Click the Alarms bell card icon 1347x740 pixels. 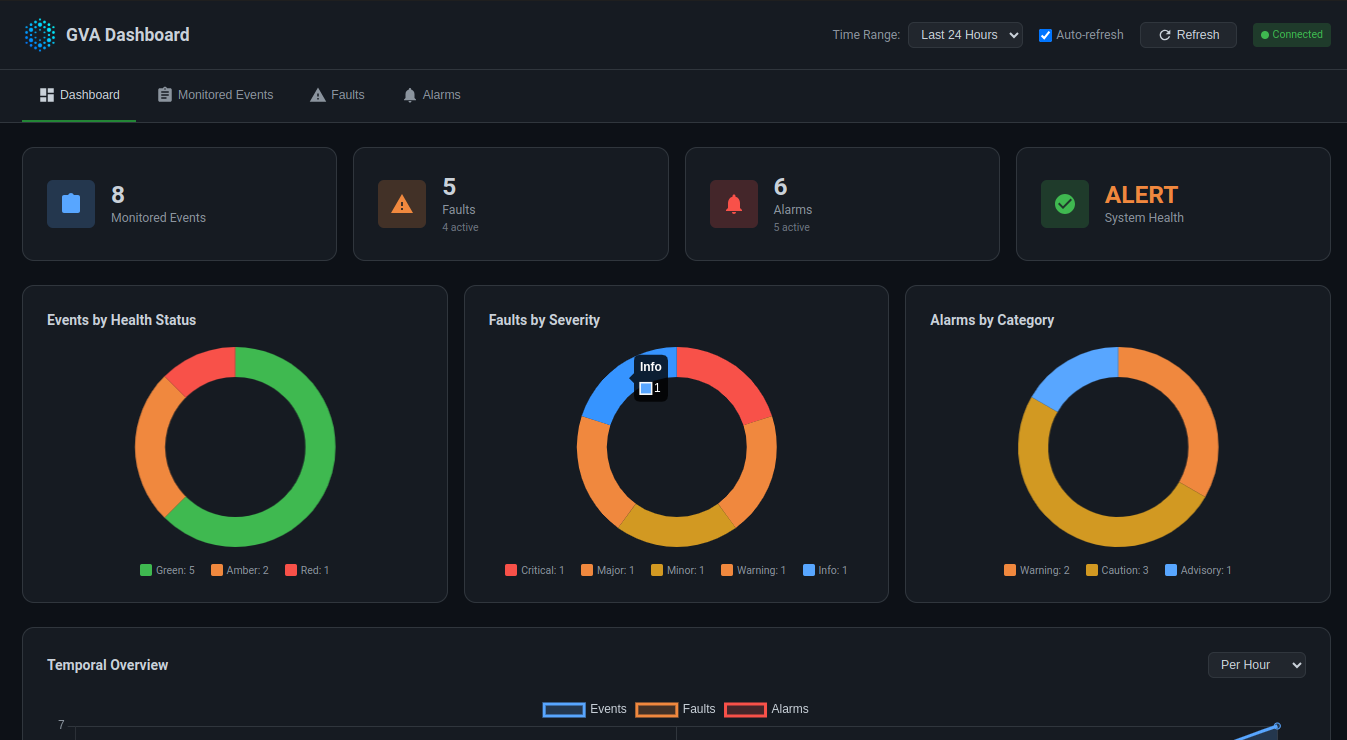coord(733,204)
